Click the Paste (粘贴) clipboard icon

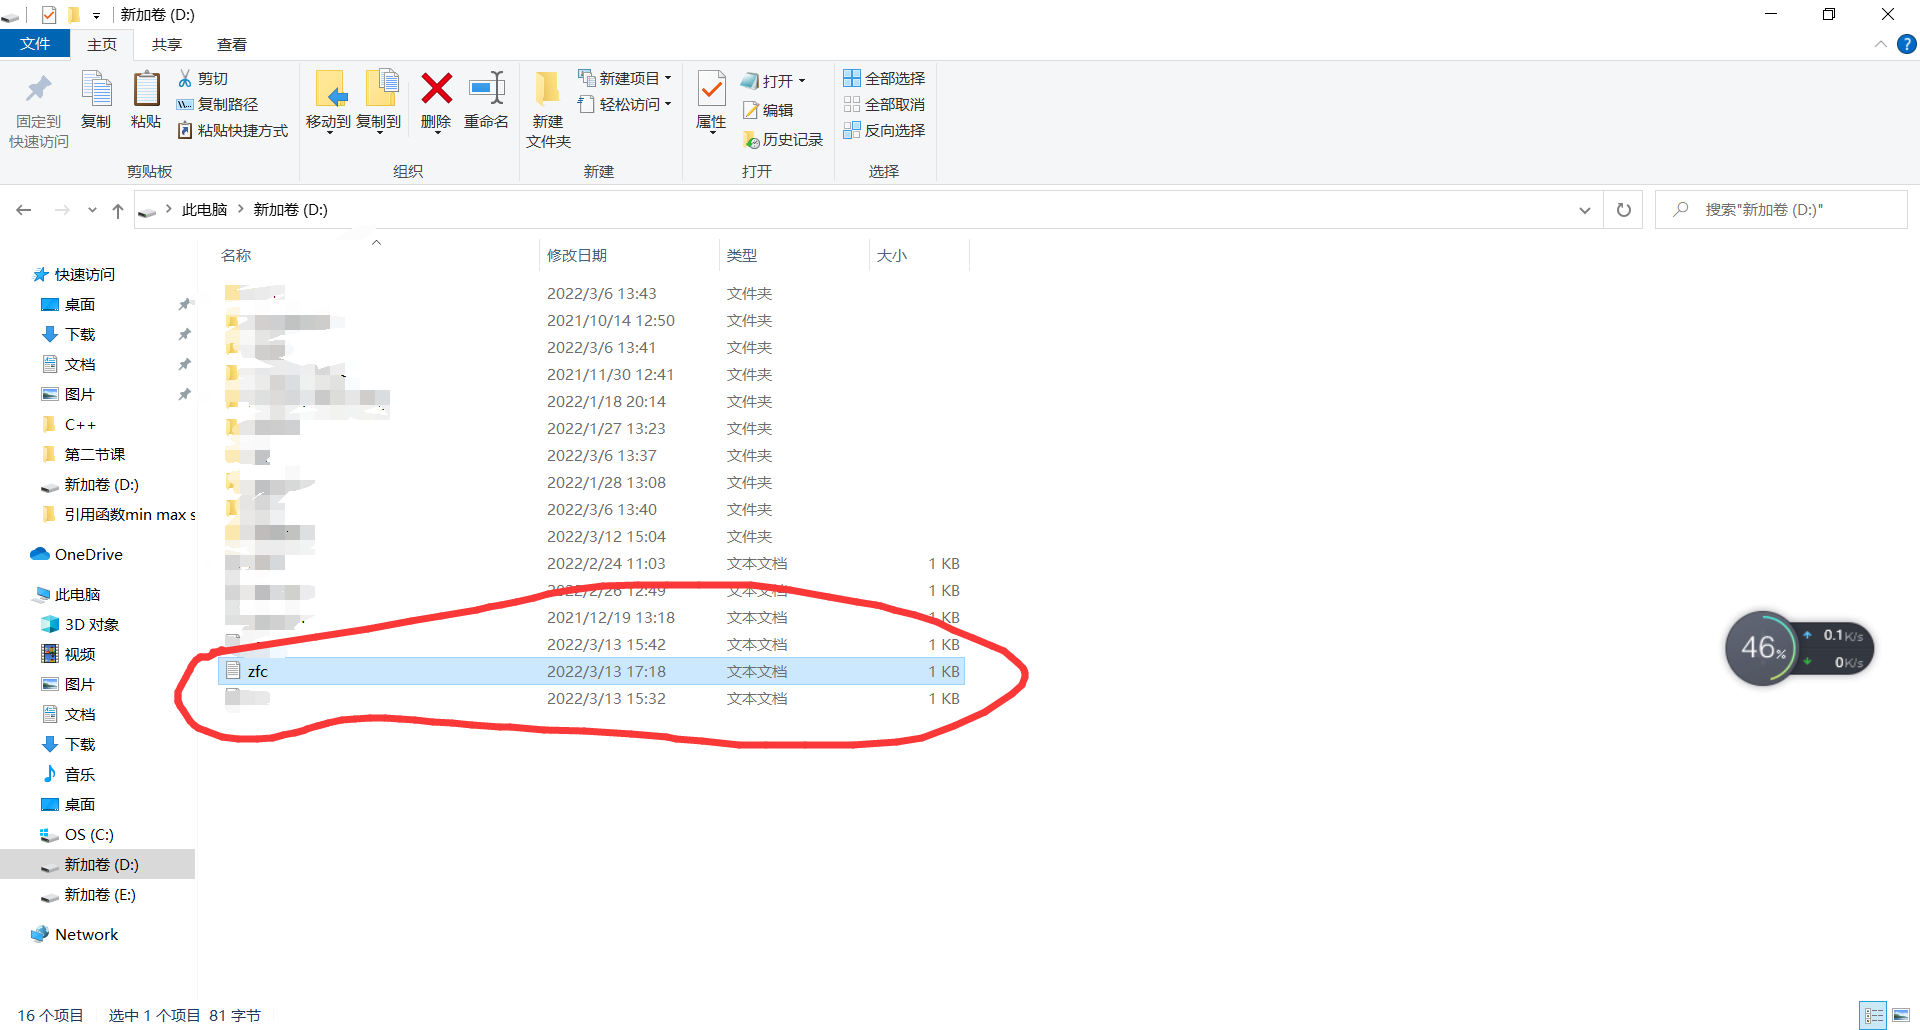(x=146, y=90)
